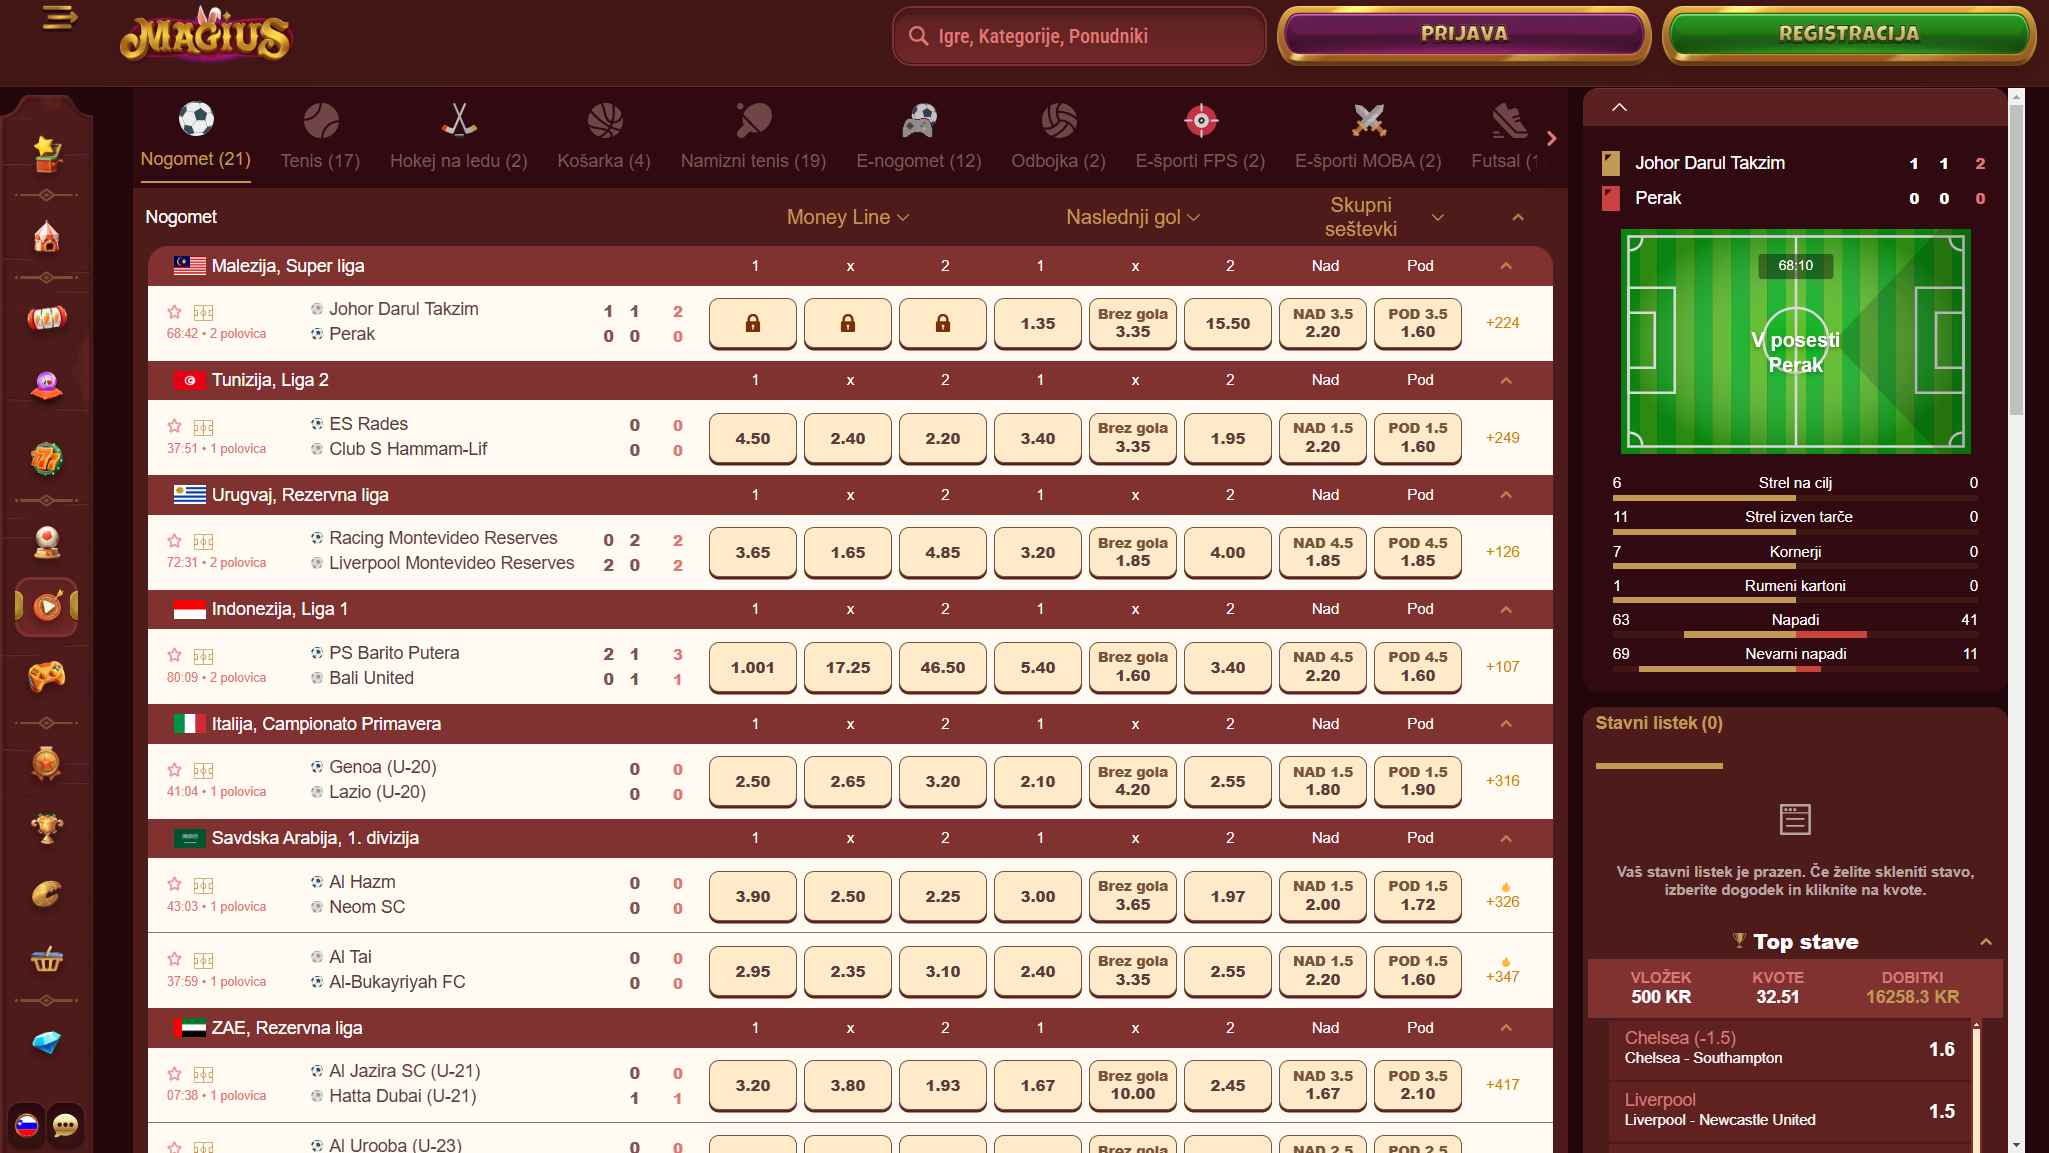Click the Magius logo
2049x1153 pixels.
(205, 34)
